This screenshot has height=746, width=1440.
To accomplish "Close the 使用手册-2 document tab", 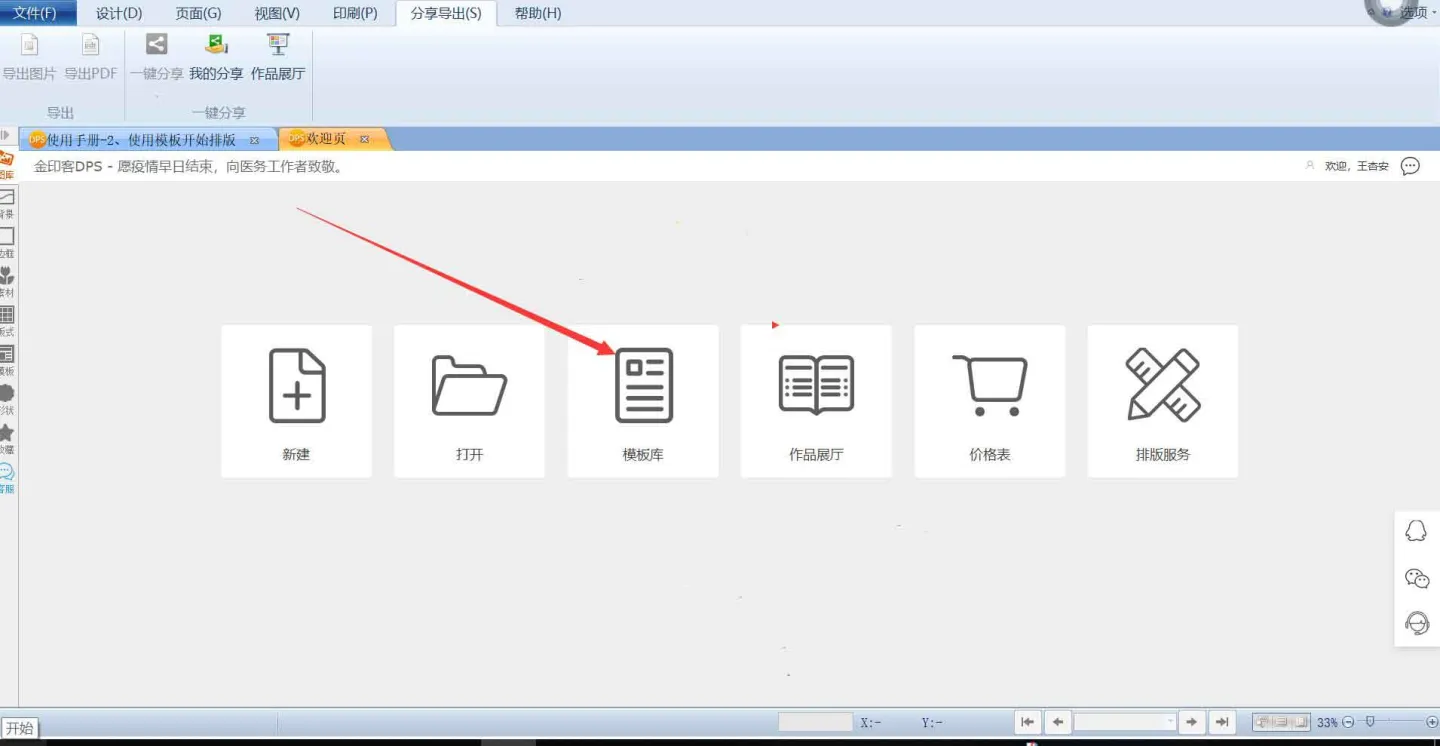I will pos(254,140).
